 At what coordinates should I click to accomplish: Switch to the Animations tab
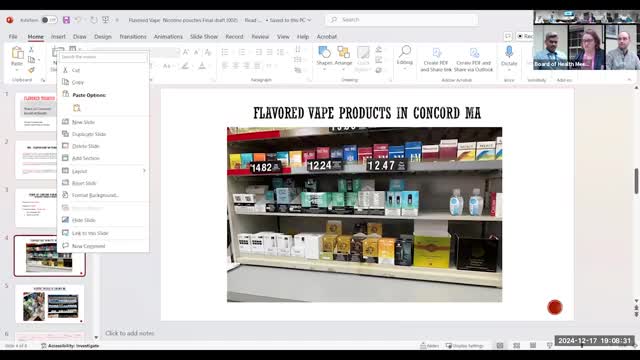pos(168,37)
